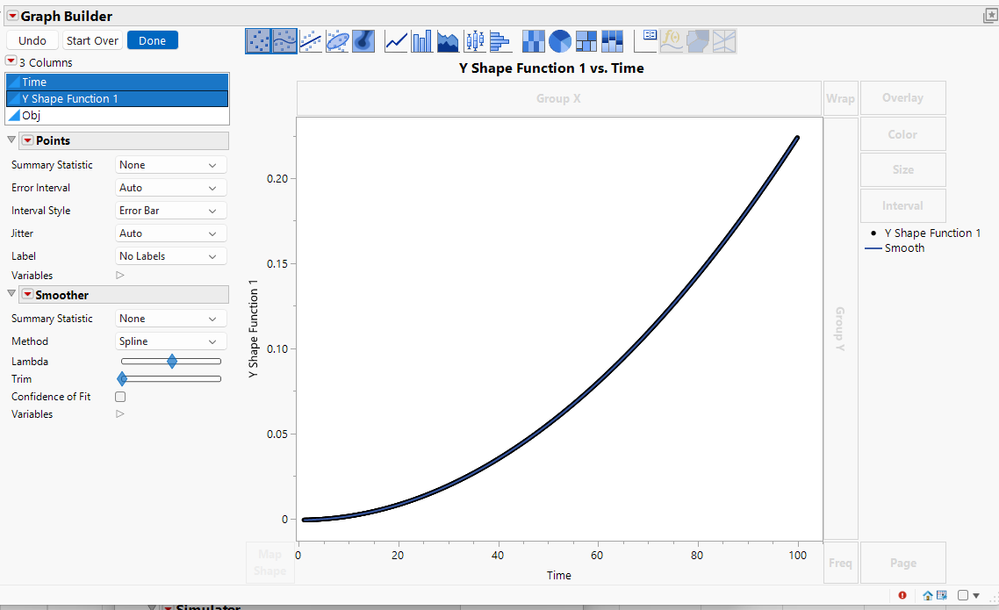Open the Smoother red triangle menu
Viewport: 999px width, 610px height.
[x=27, y=294]
